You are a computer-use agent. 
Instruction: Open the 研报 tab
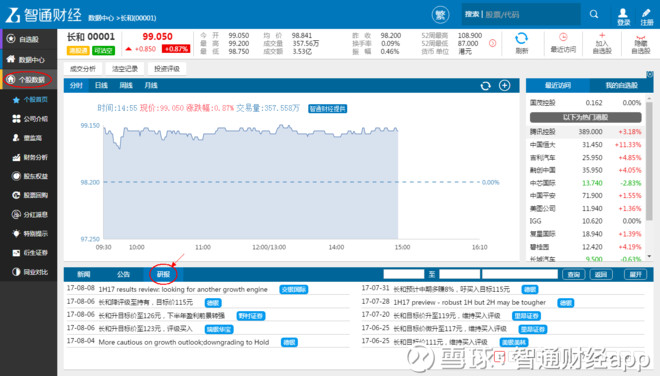point(163,275)
